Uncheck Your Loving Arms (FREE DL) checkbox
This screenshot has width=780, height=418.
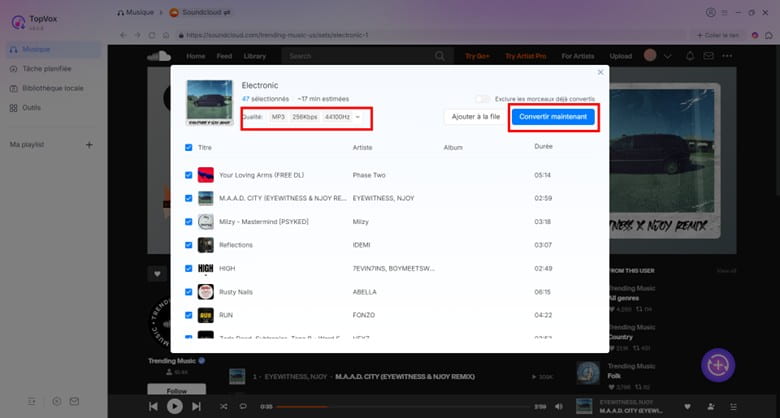tap(189, 175)
